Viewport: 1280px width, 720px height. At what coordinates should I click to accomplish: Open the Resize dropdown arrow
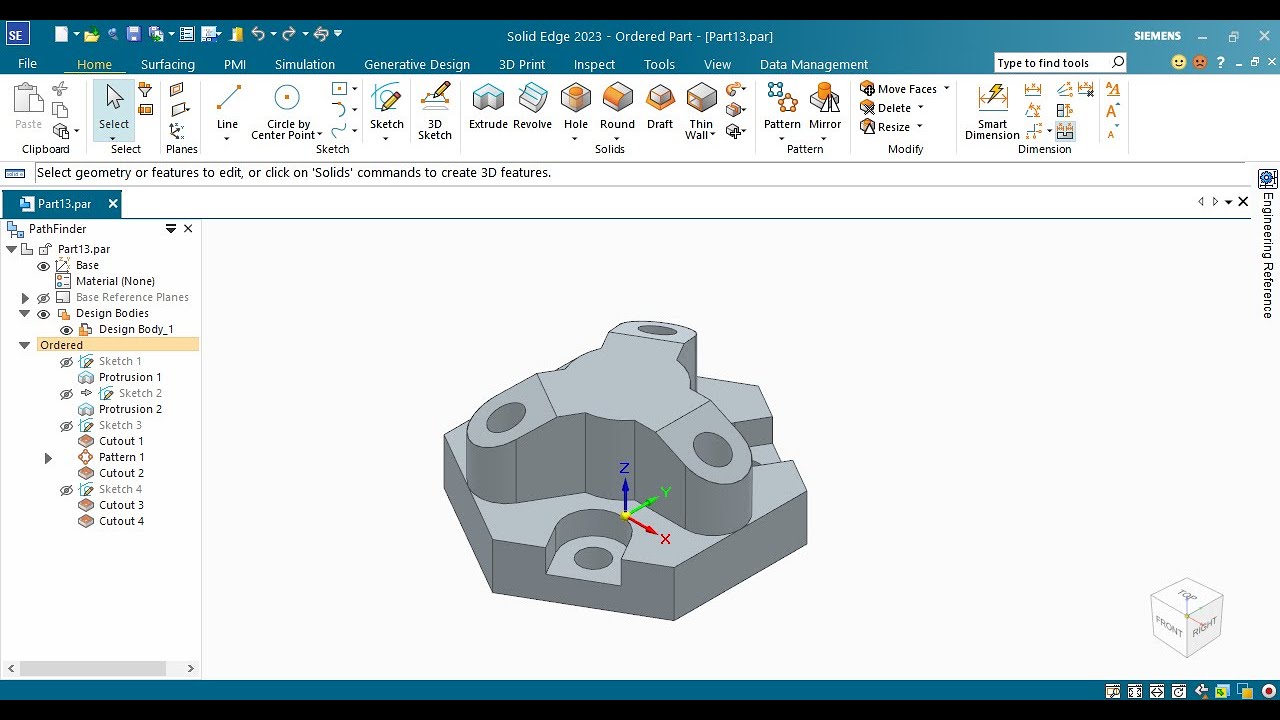tap(919, 127)
